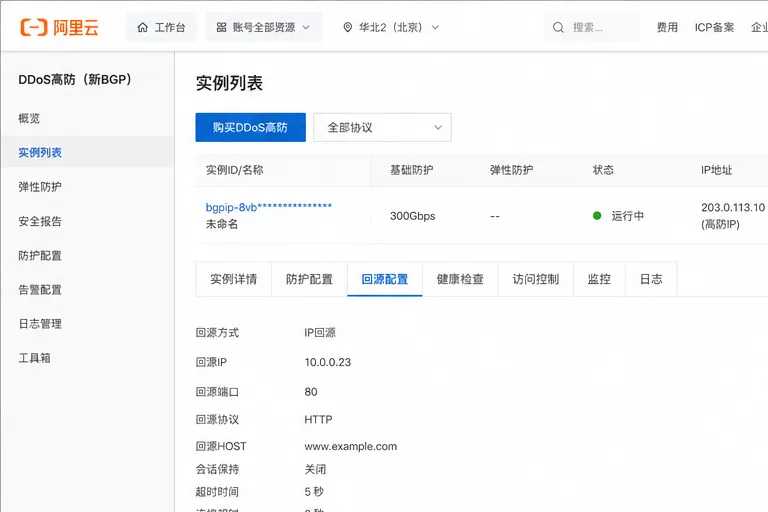This screenshot has height=512, width=768.
Task: Click the location pin icon for 华北2
Action: coord(348,27)
